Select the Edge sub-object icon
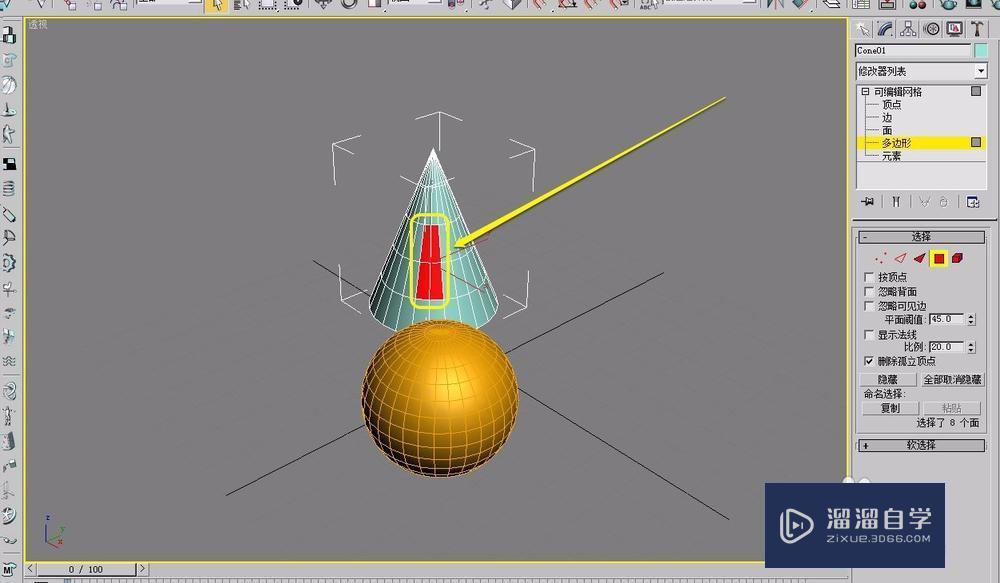The image size is (1000, 583). [901, 258]
